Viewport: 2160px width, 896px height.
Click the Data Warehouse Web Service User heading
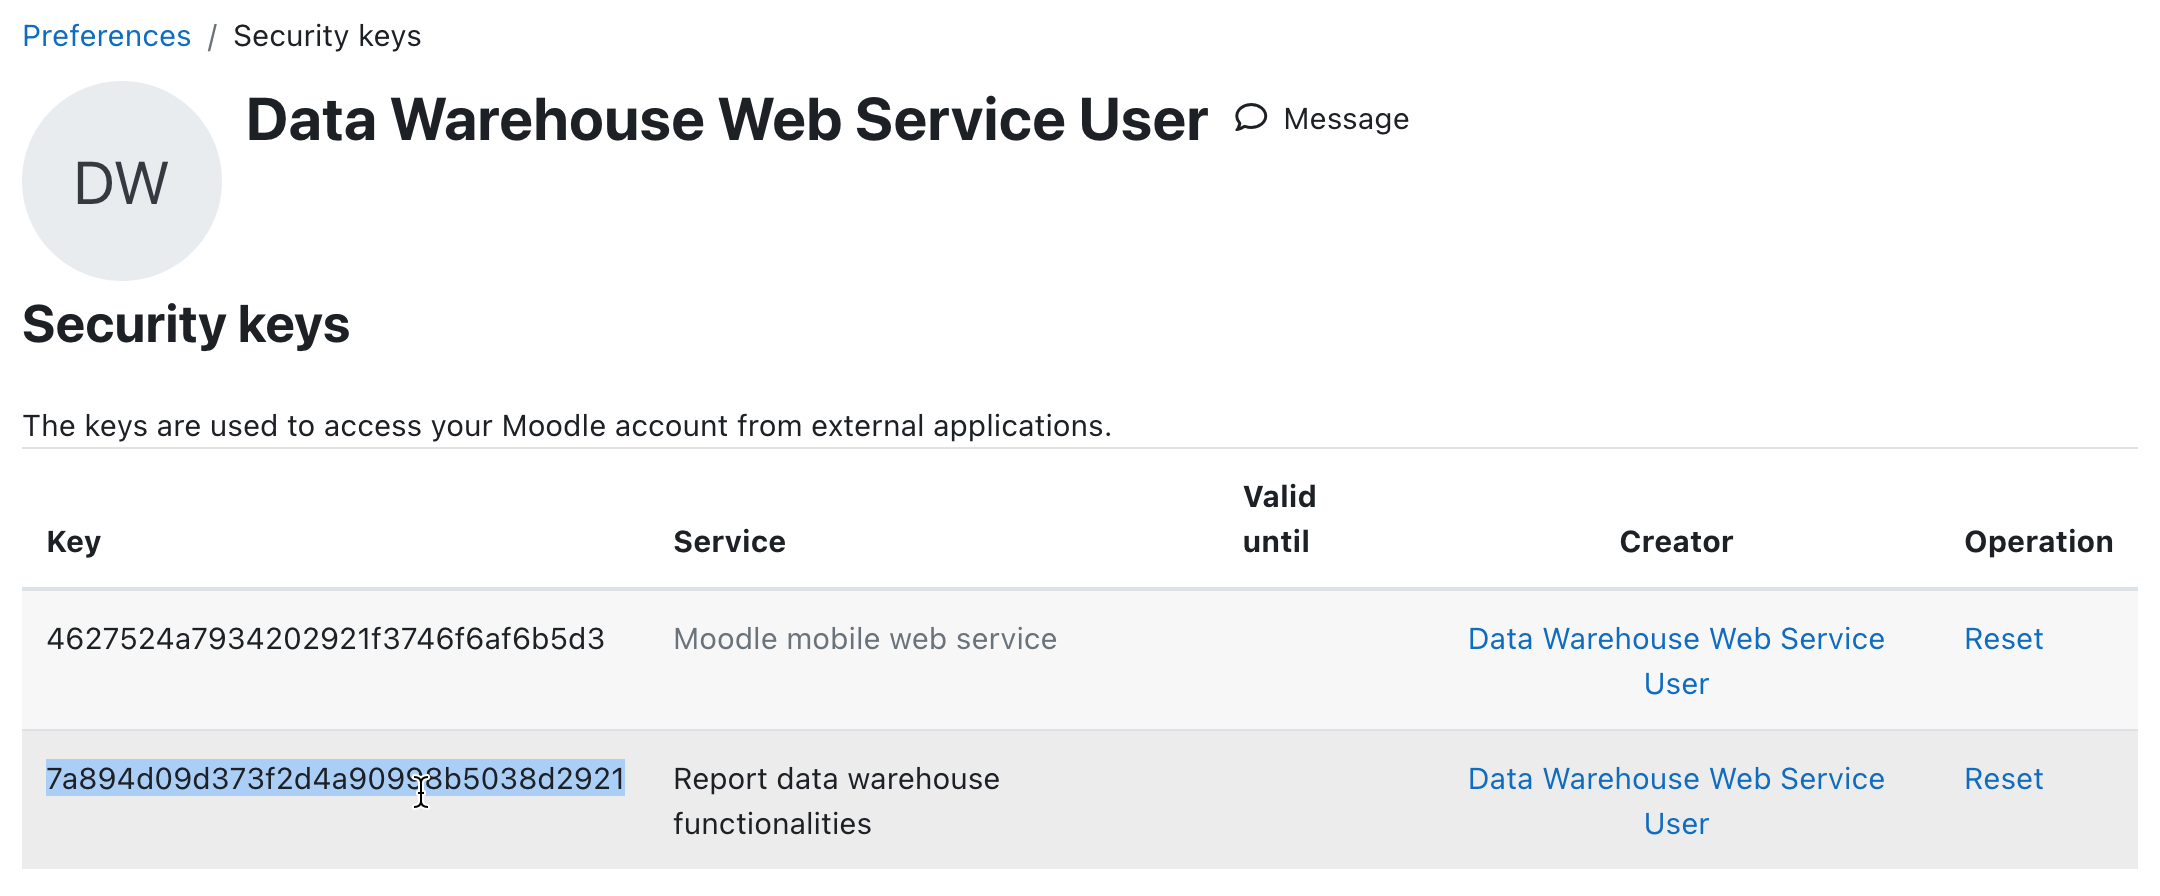[x=727, y=120]
